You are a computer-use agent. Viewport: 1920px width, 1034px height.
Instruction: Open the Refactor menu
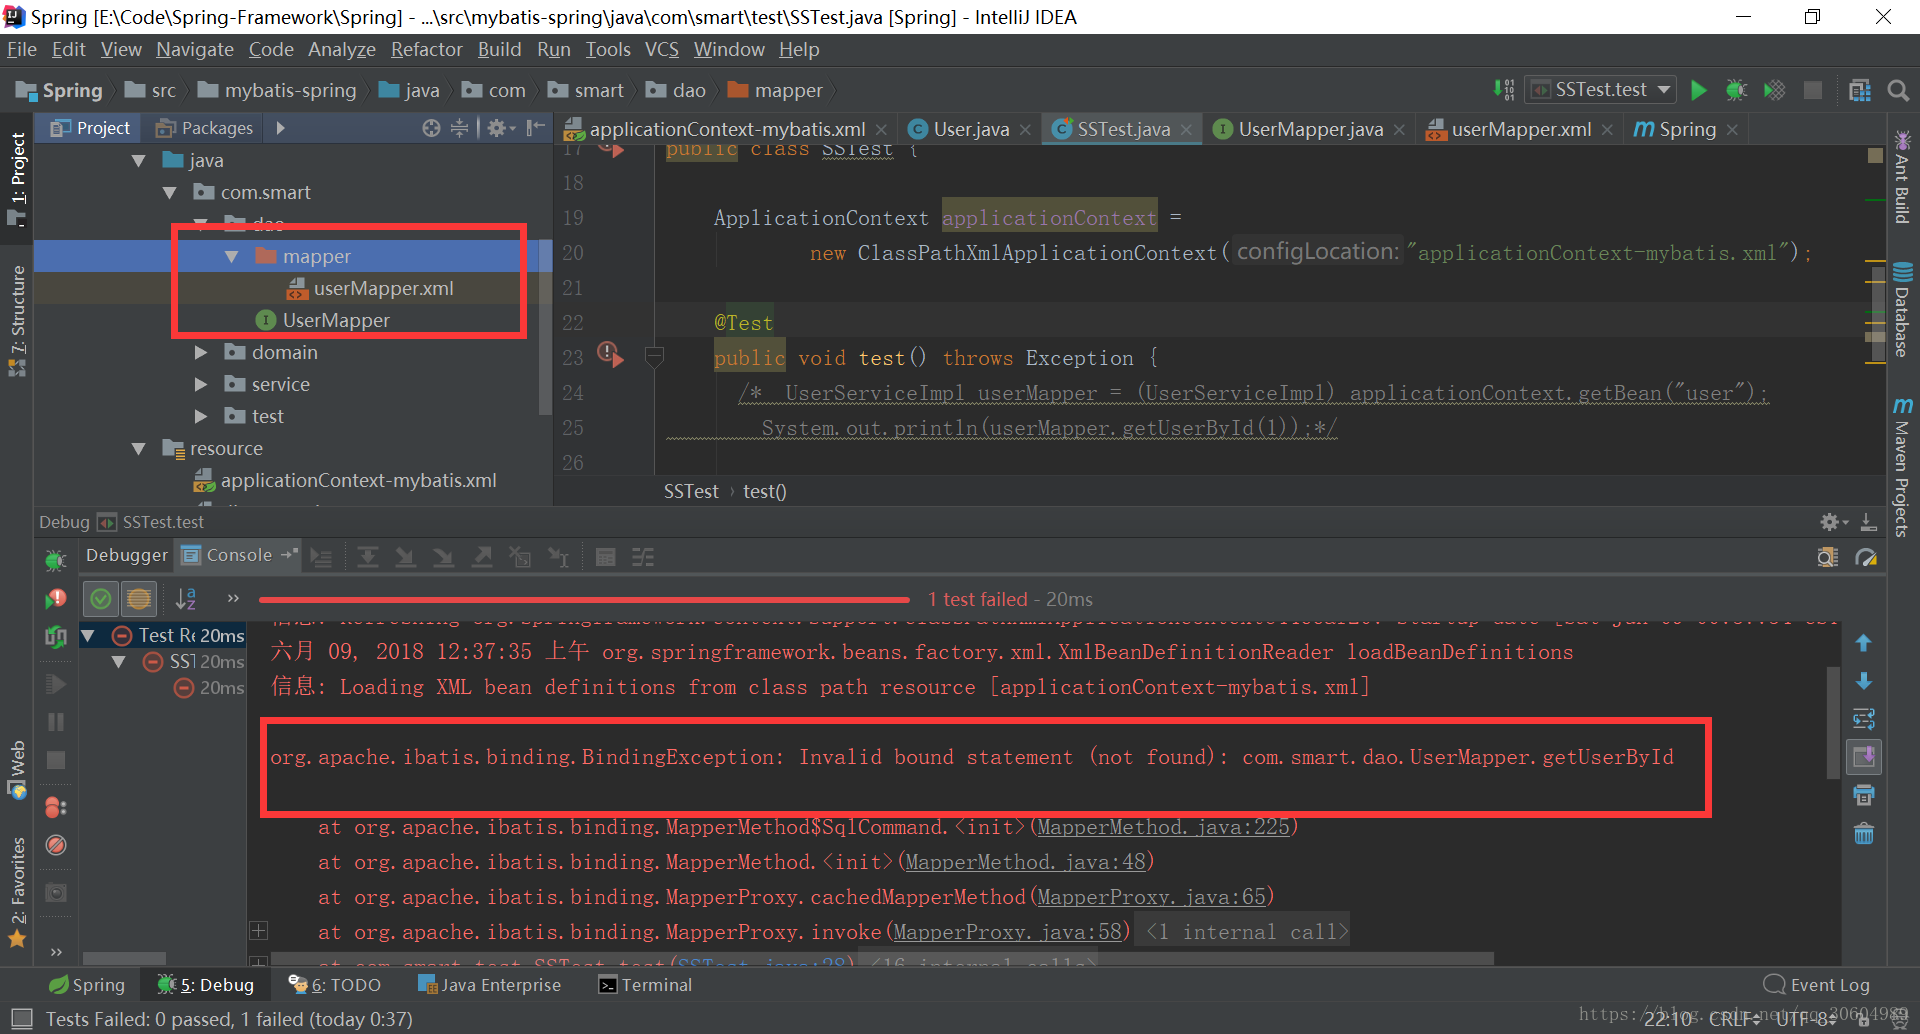[x=427, y=50]
